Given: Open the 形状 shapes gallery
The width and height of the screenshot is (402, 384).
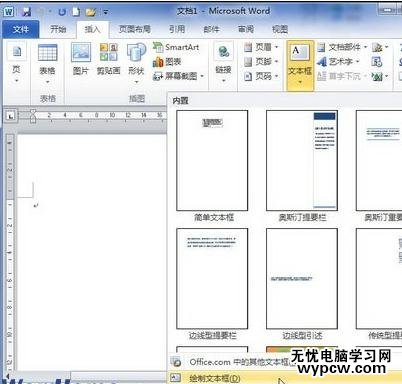Looking at the screenshot, I should pyautogui.click(x=136, y=63).
